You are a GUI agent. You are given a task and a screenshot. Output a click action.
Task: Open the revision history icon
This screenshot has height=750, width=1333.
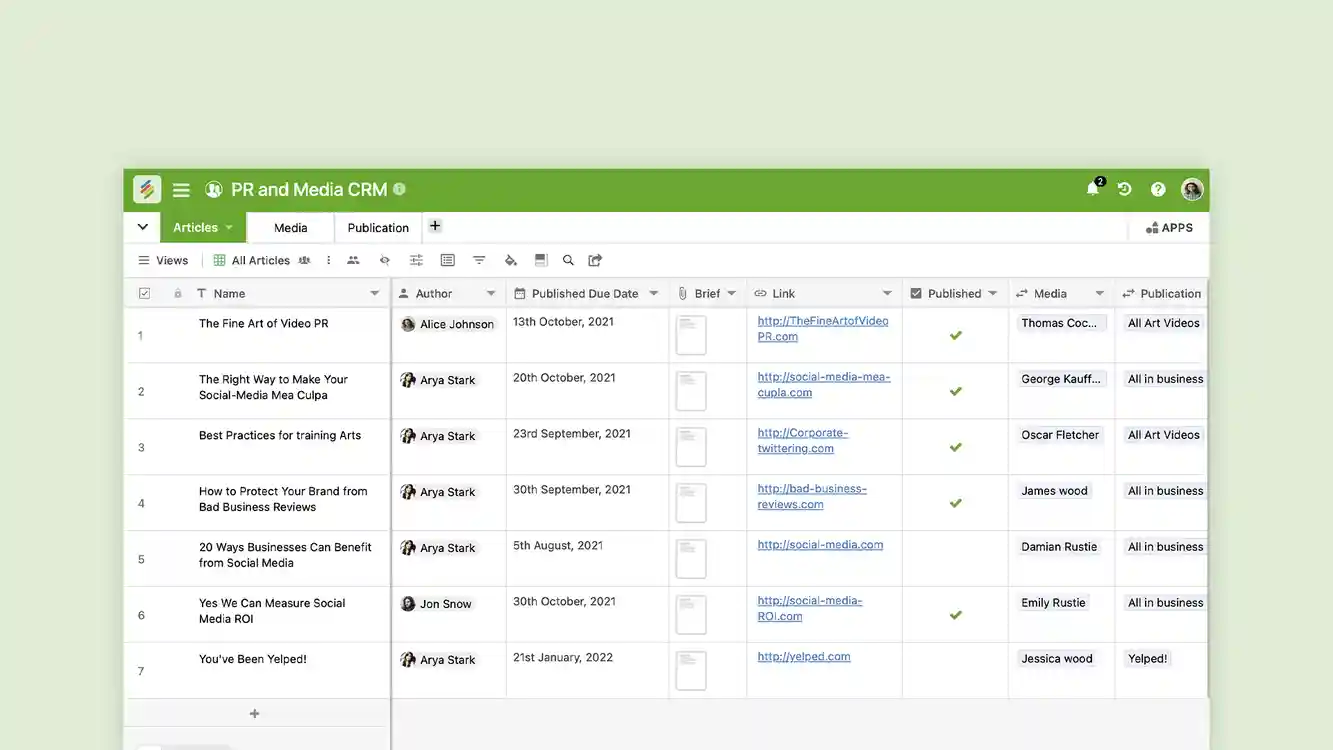[x=1124, y=188]
